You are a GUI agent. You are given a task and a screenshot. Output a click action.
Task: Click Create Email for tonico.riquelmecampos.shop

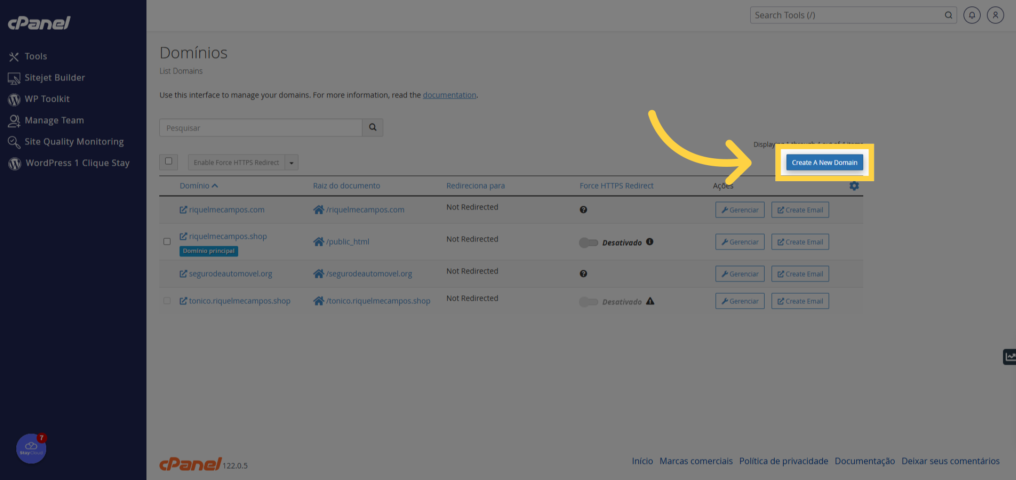[800, 301]
